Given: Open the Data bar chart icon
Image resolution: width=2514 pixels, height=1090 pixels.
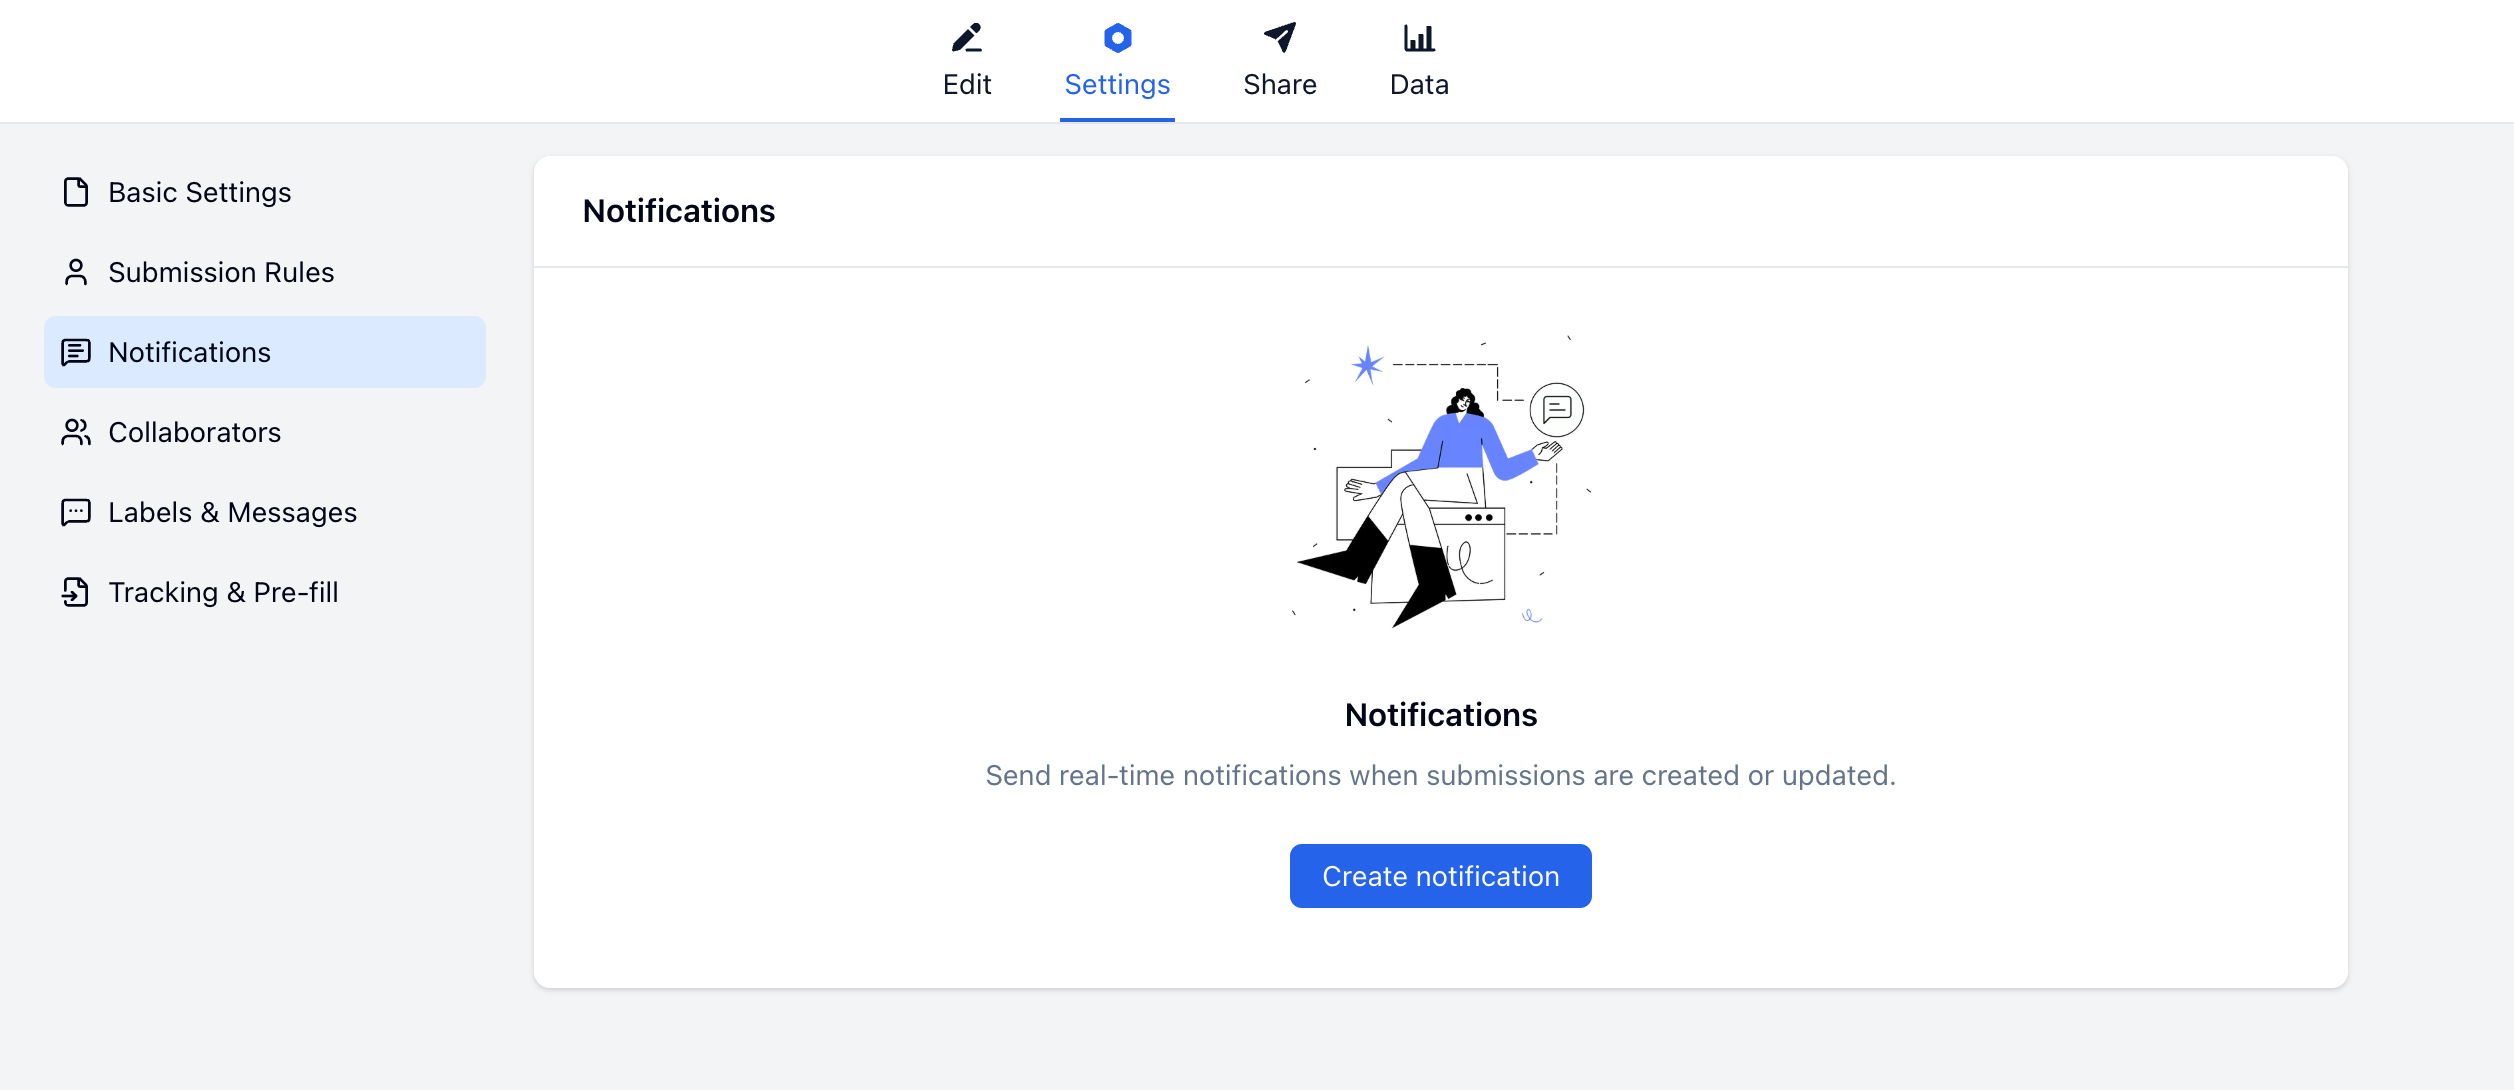Looking at the screenshot, I should point(1418,38).
